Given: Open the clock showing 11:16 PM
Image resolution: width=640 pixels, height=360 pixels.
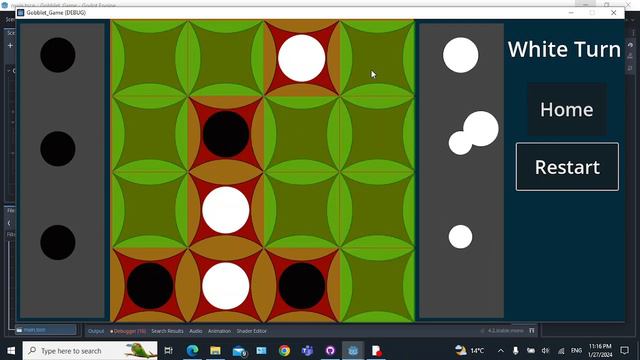Looking at the screenshot, I should click(600, 351).
